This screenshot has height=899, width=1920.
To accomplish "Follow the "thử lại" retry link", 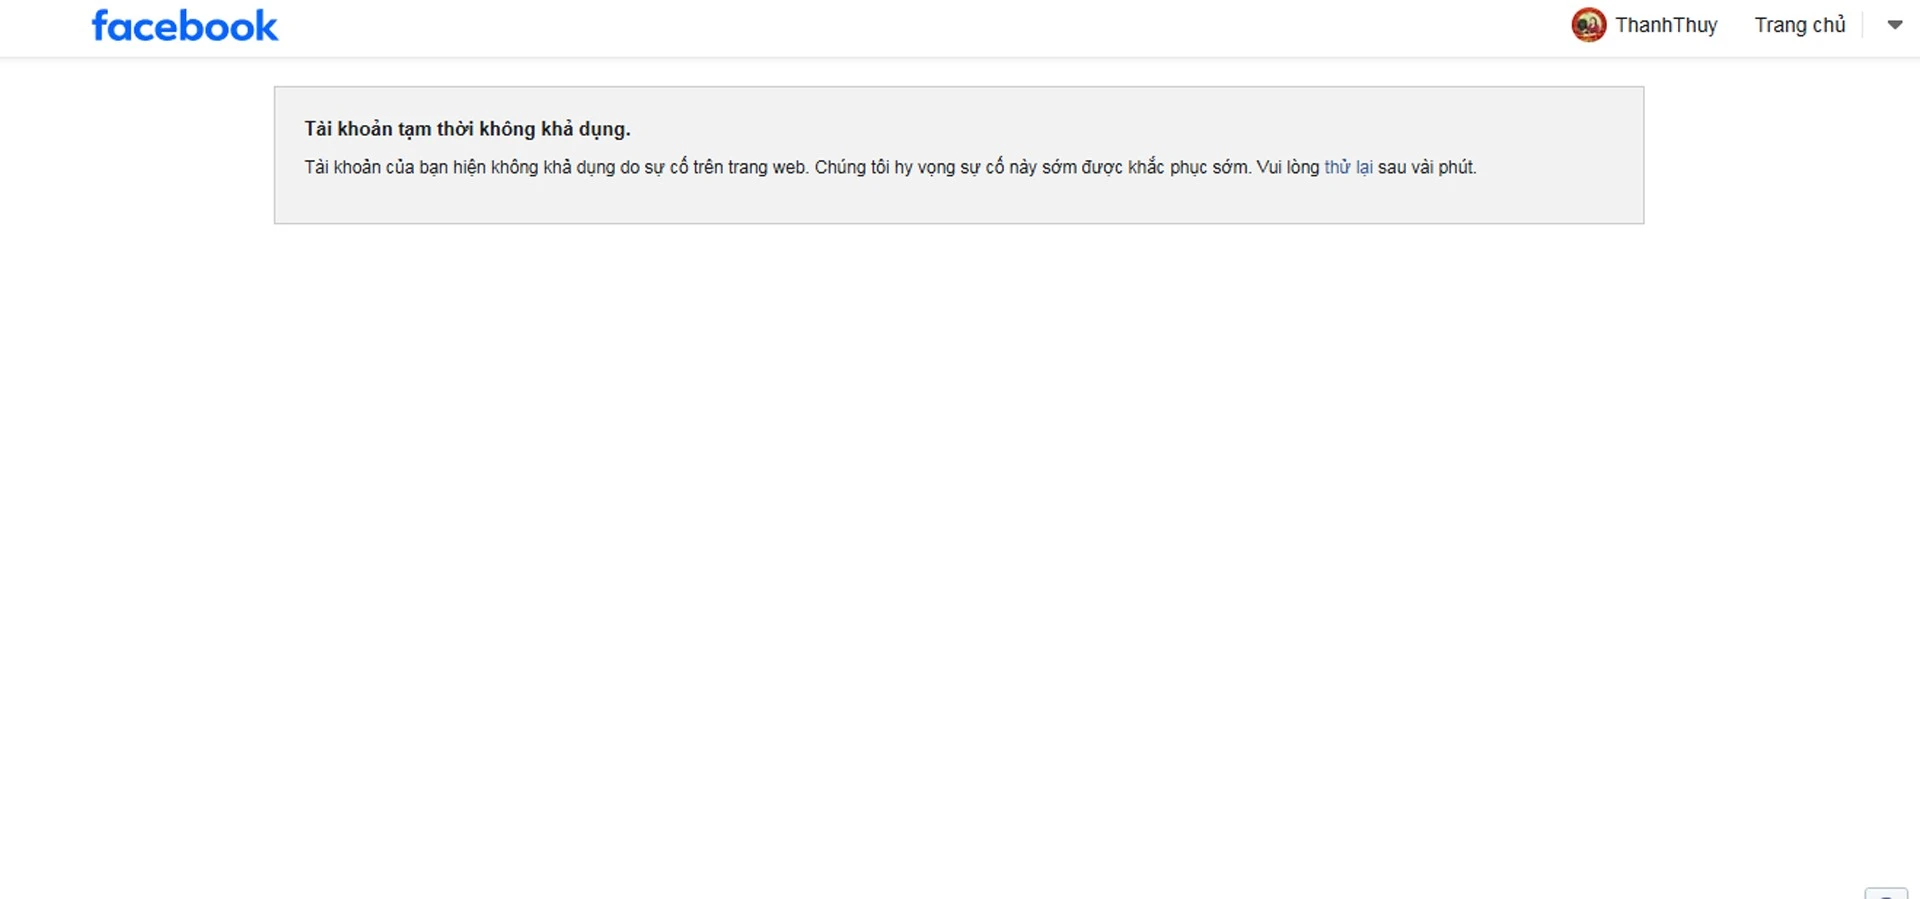I will (1348, 167).
